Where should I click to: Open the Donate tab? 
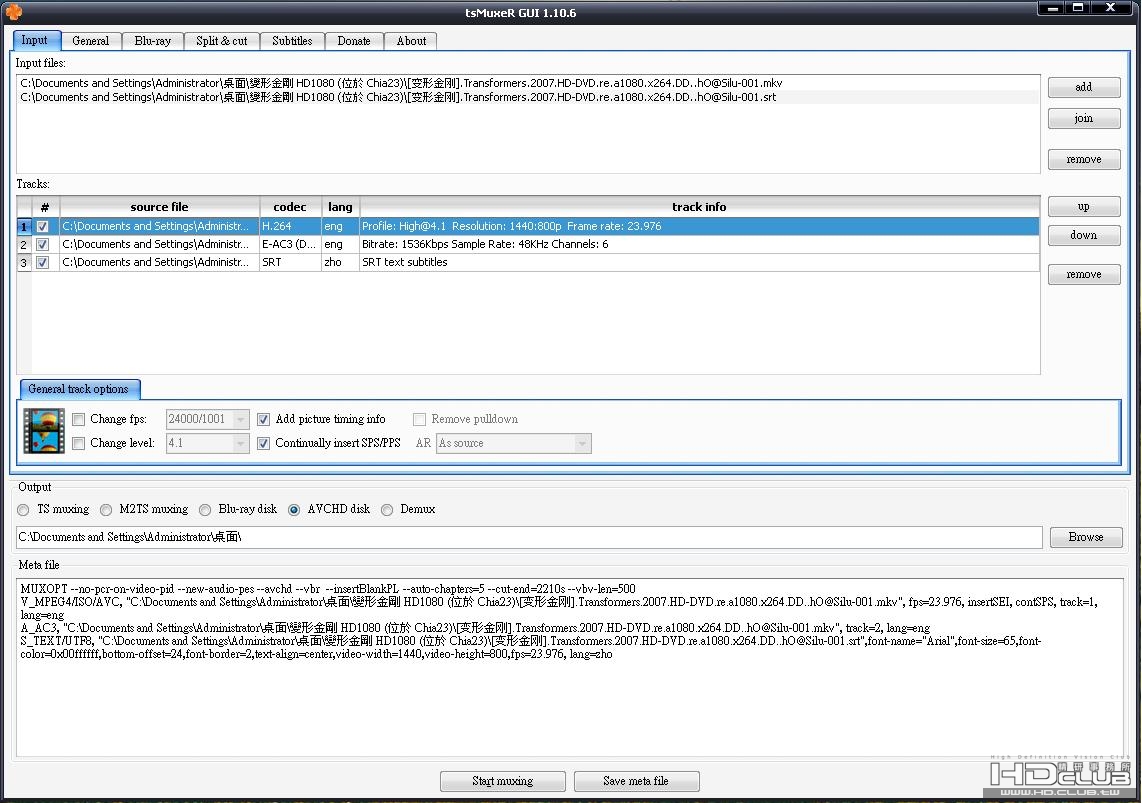tap(354, 41)
